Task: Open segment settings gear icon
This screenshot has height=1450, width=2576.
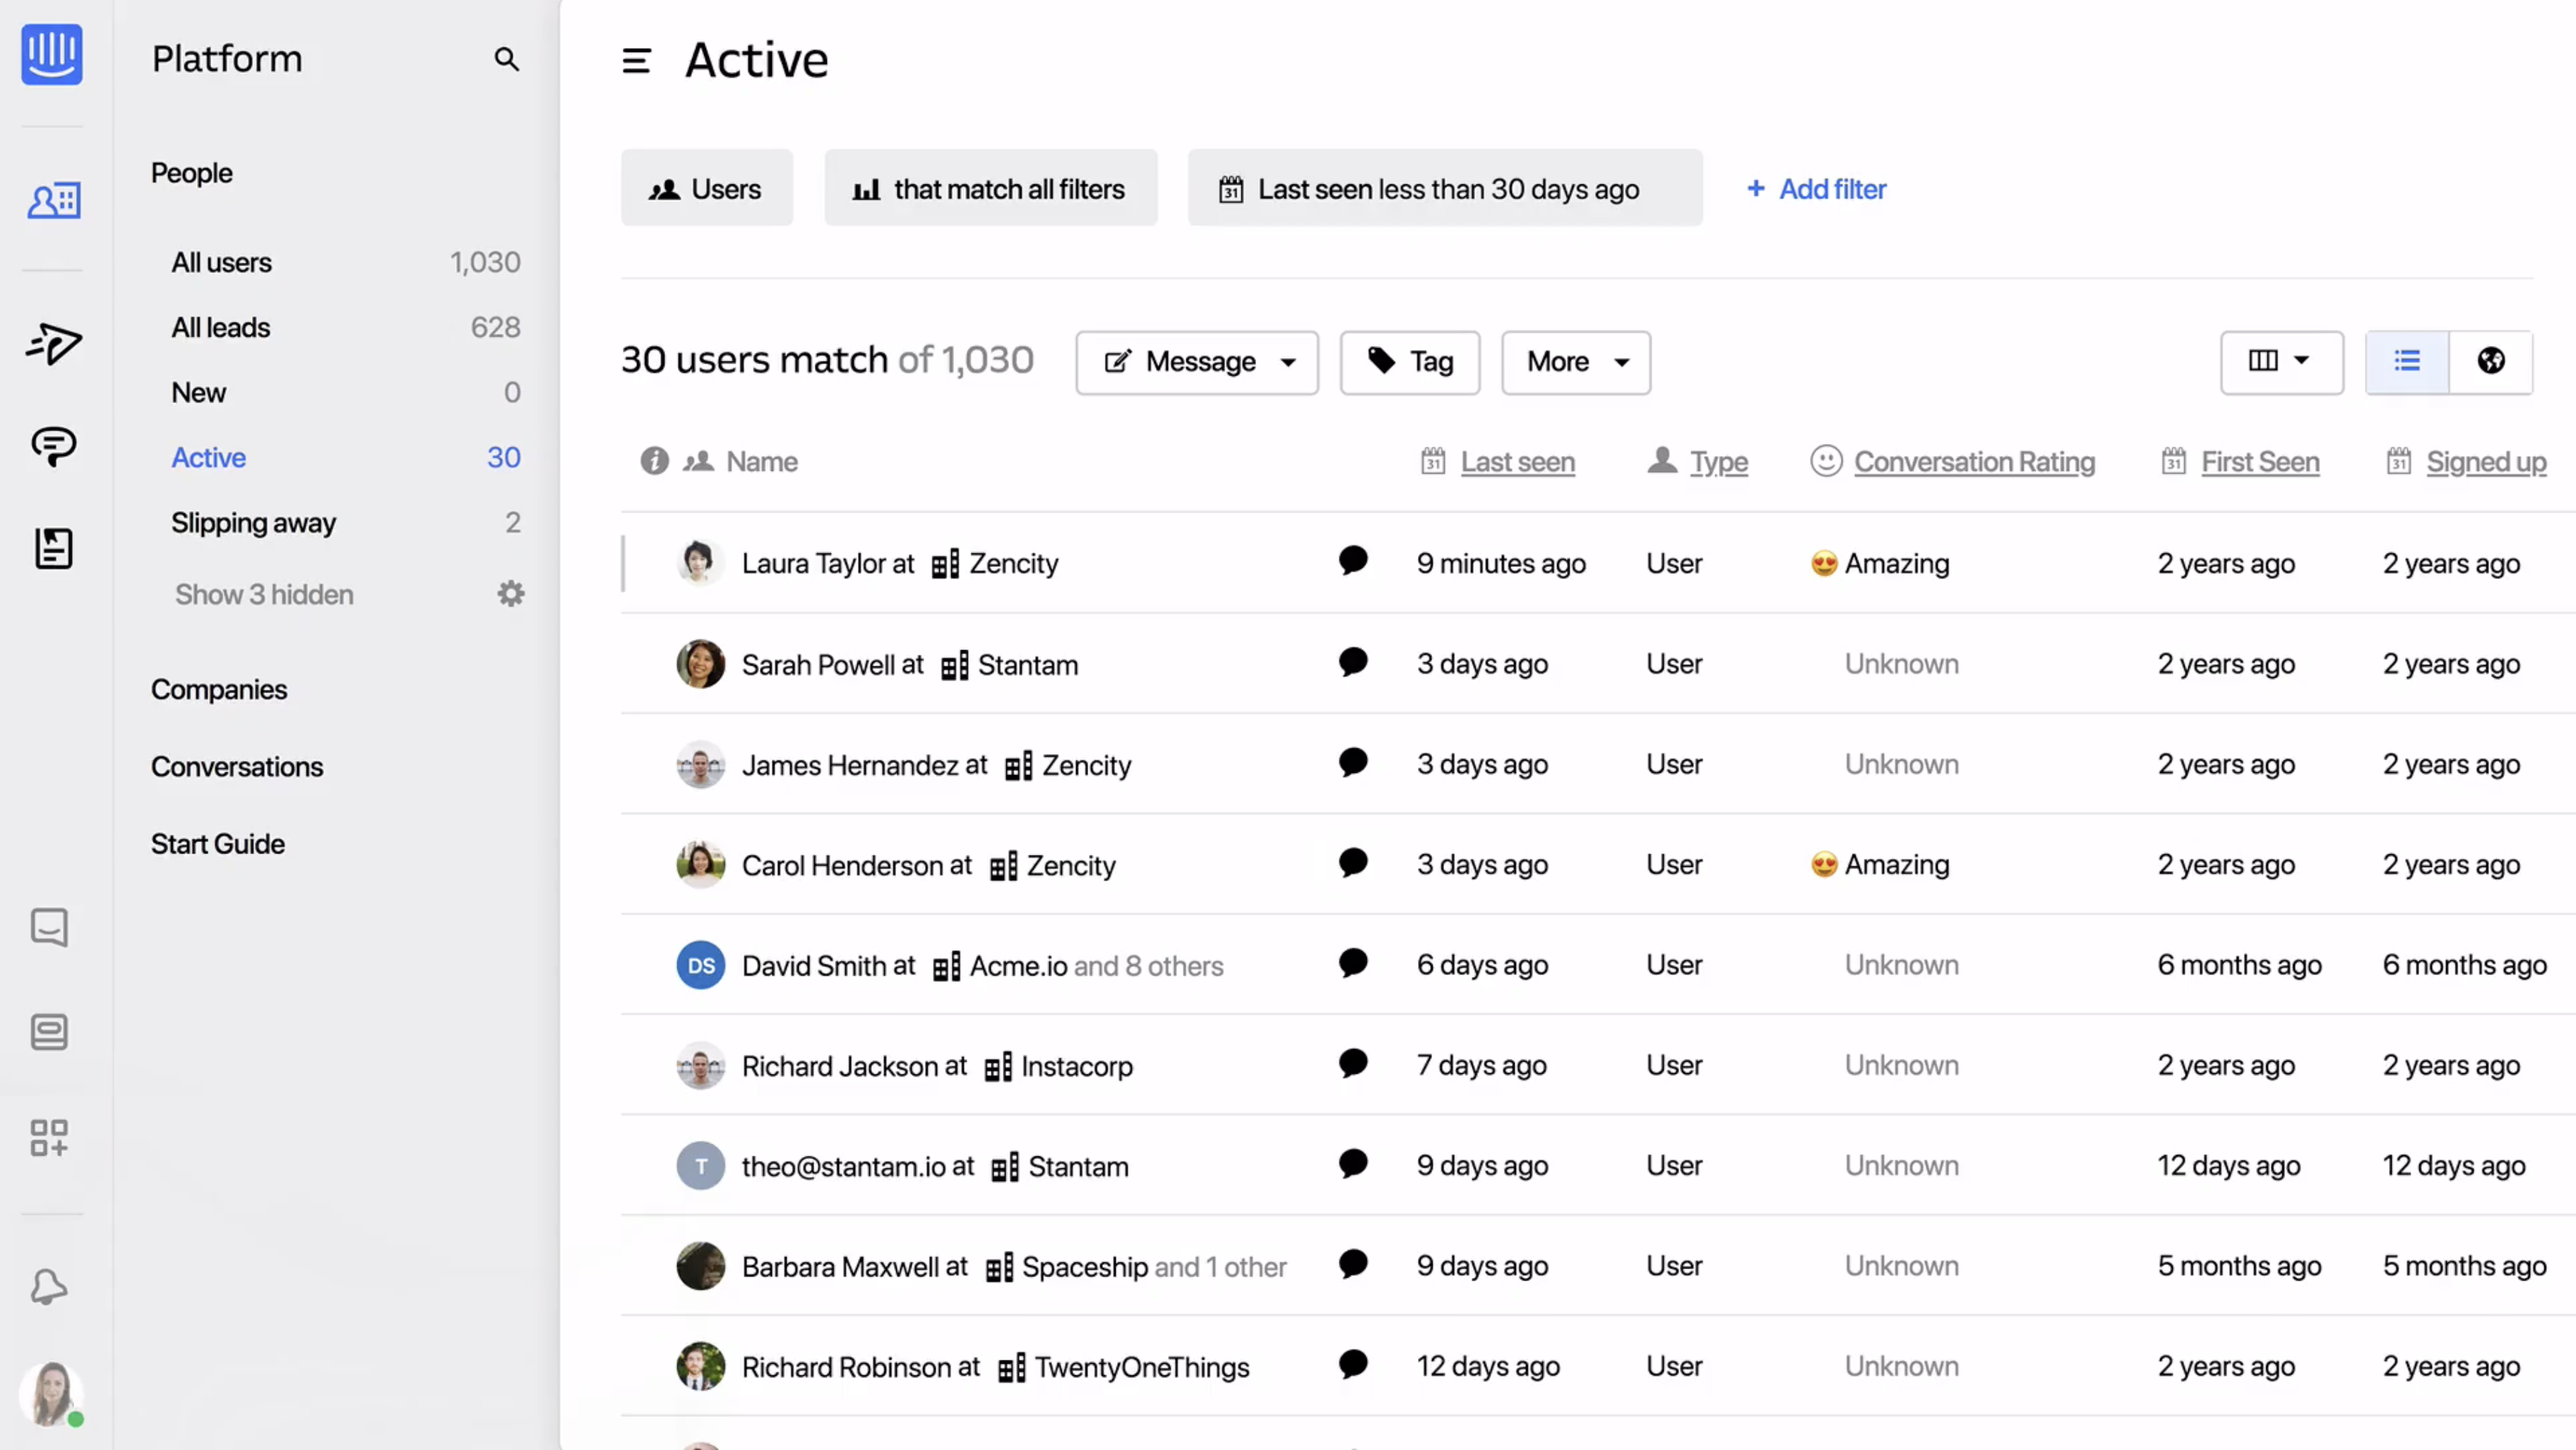Action: pyautogui.click(x=511, y=594)
